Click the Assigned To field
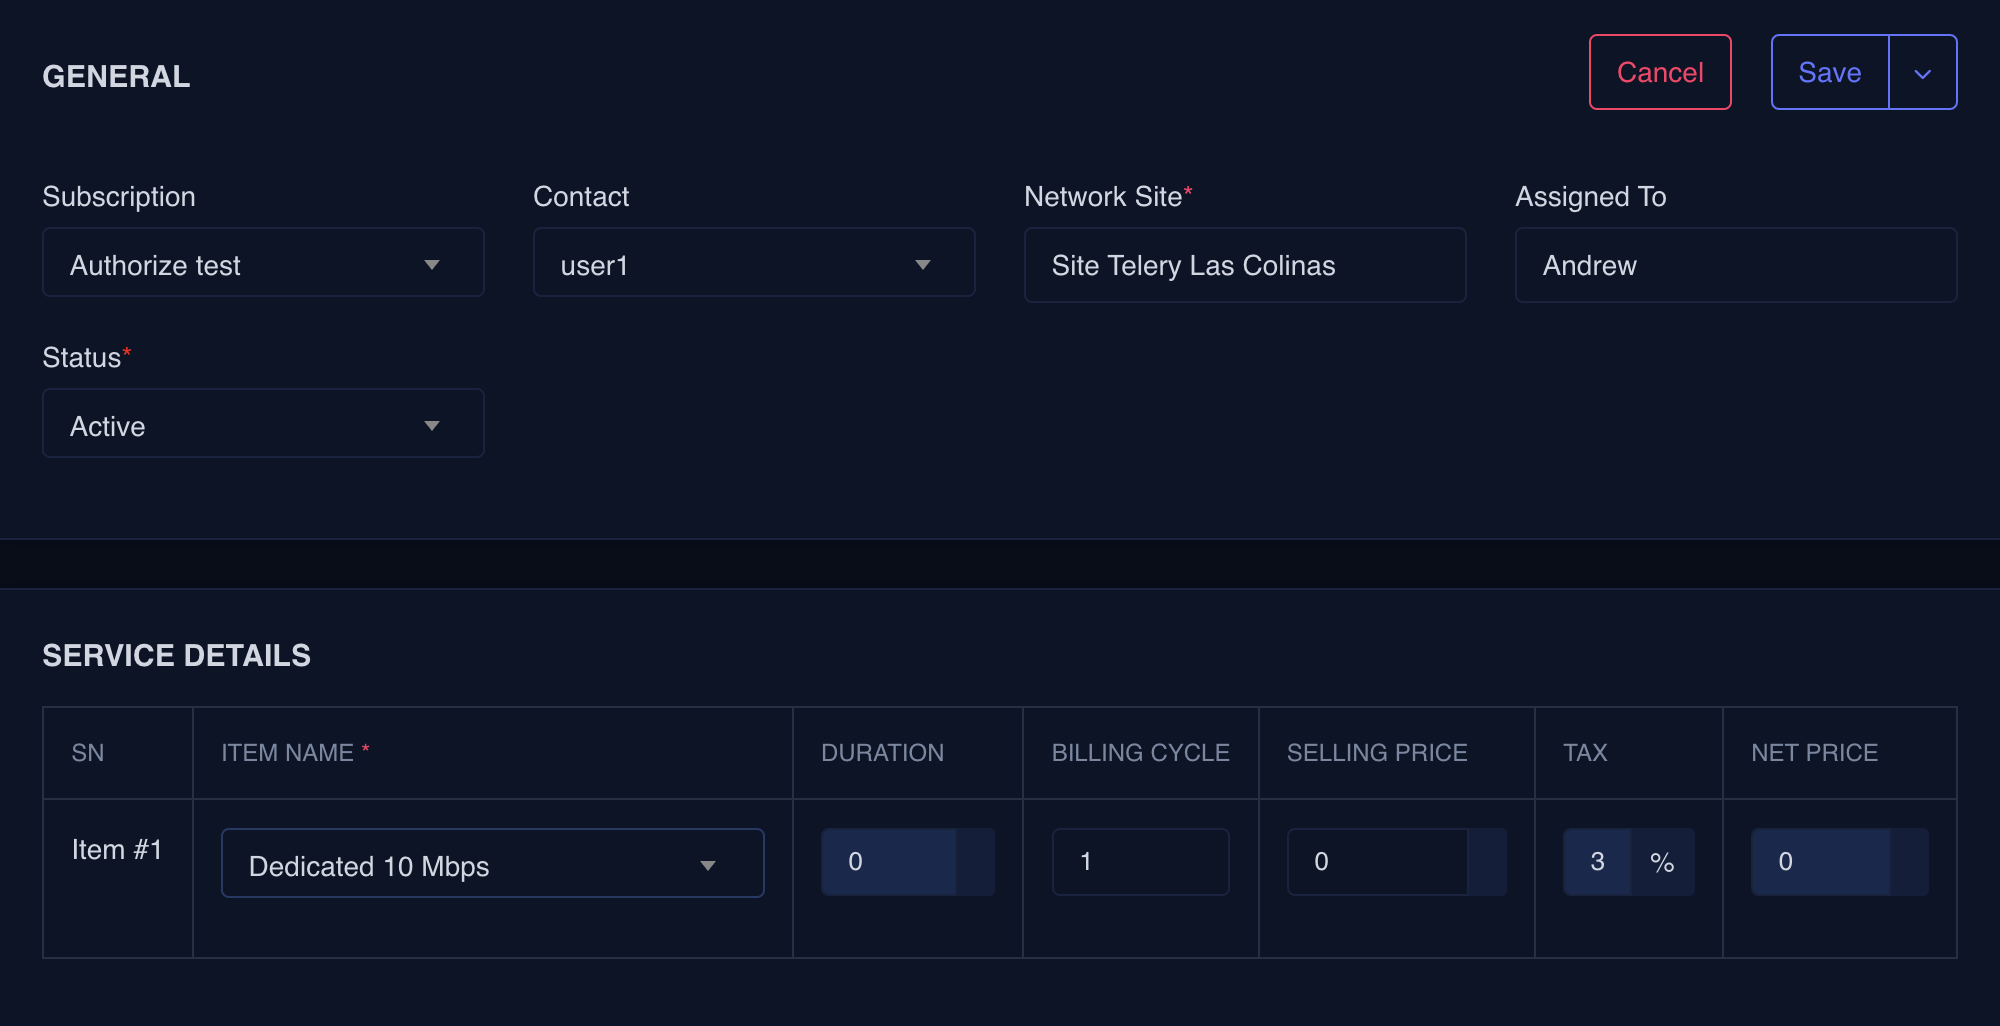 1735,265
